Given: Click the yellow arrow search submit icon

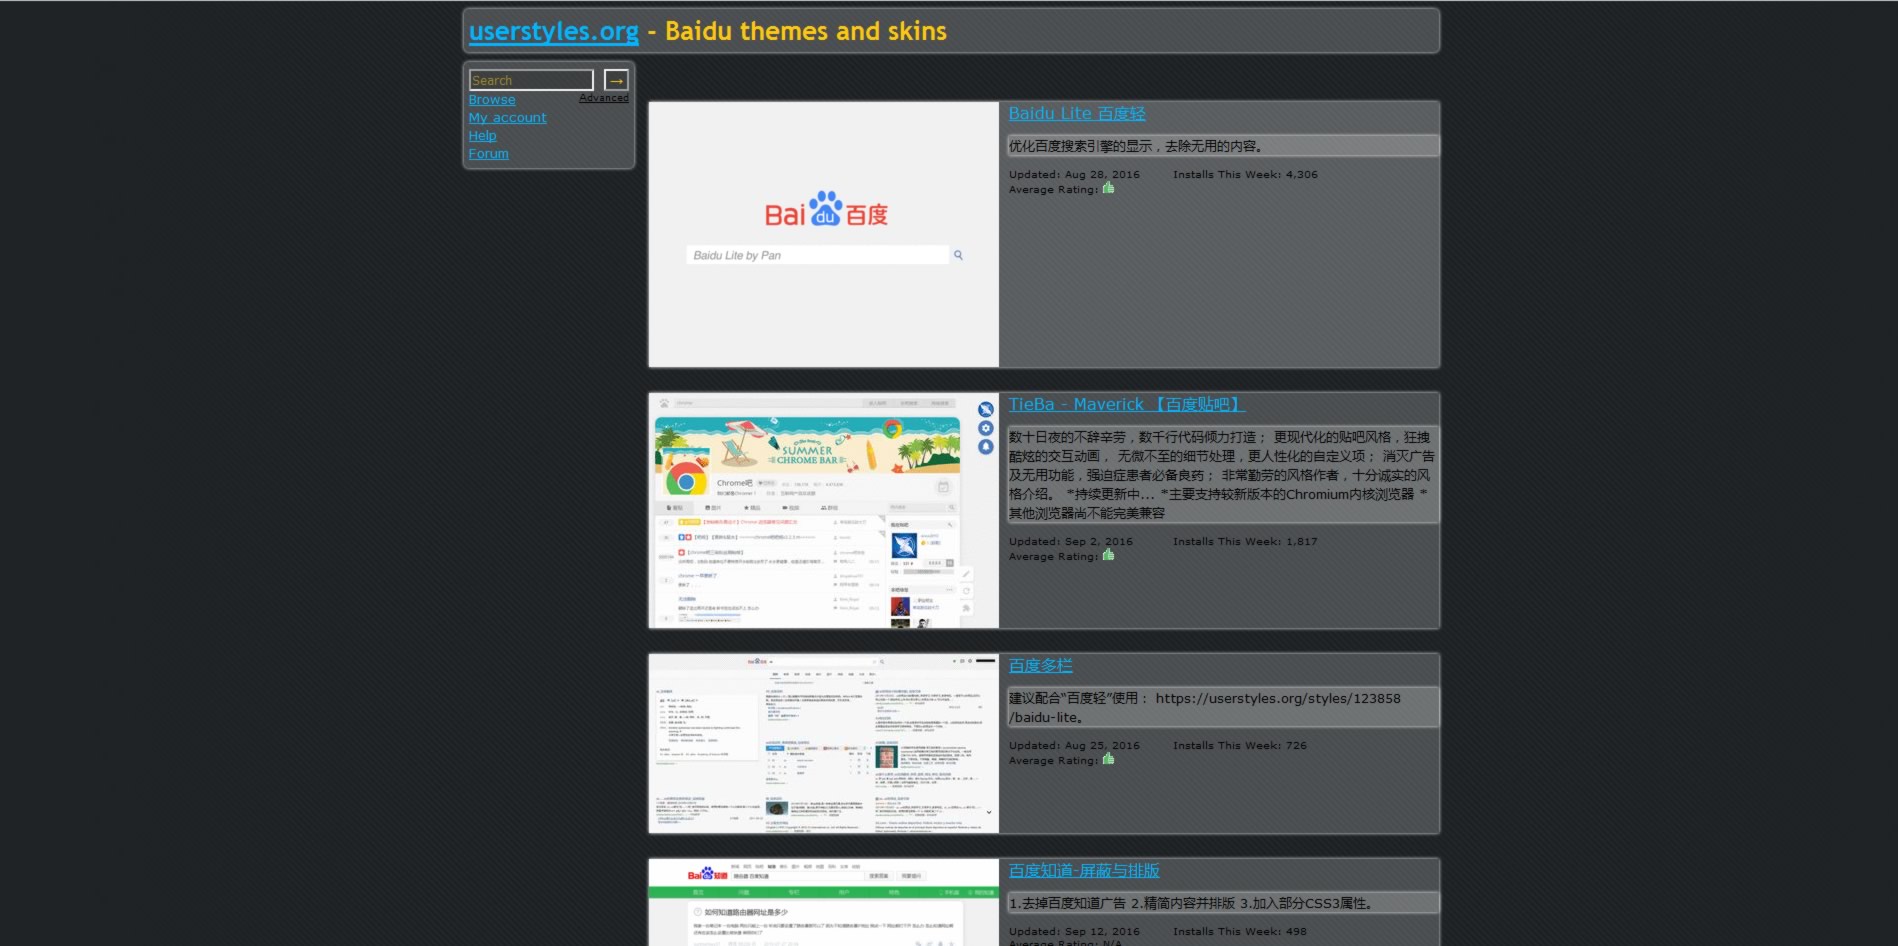Looking at the screenshot, I should click(617, 80).
